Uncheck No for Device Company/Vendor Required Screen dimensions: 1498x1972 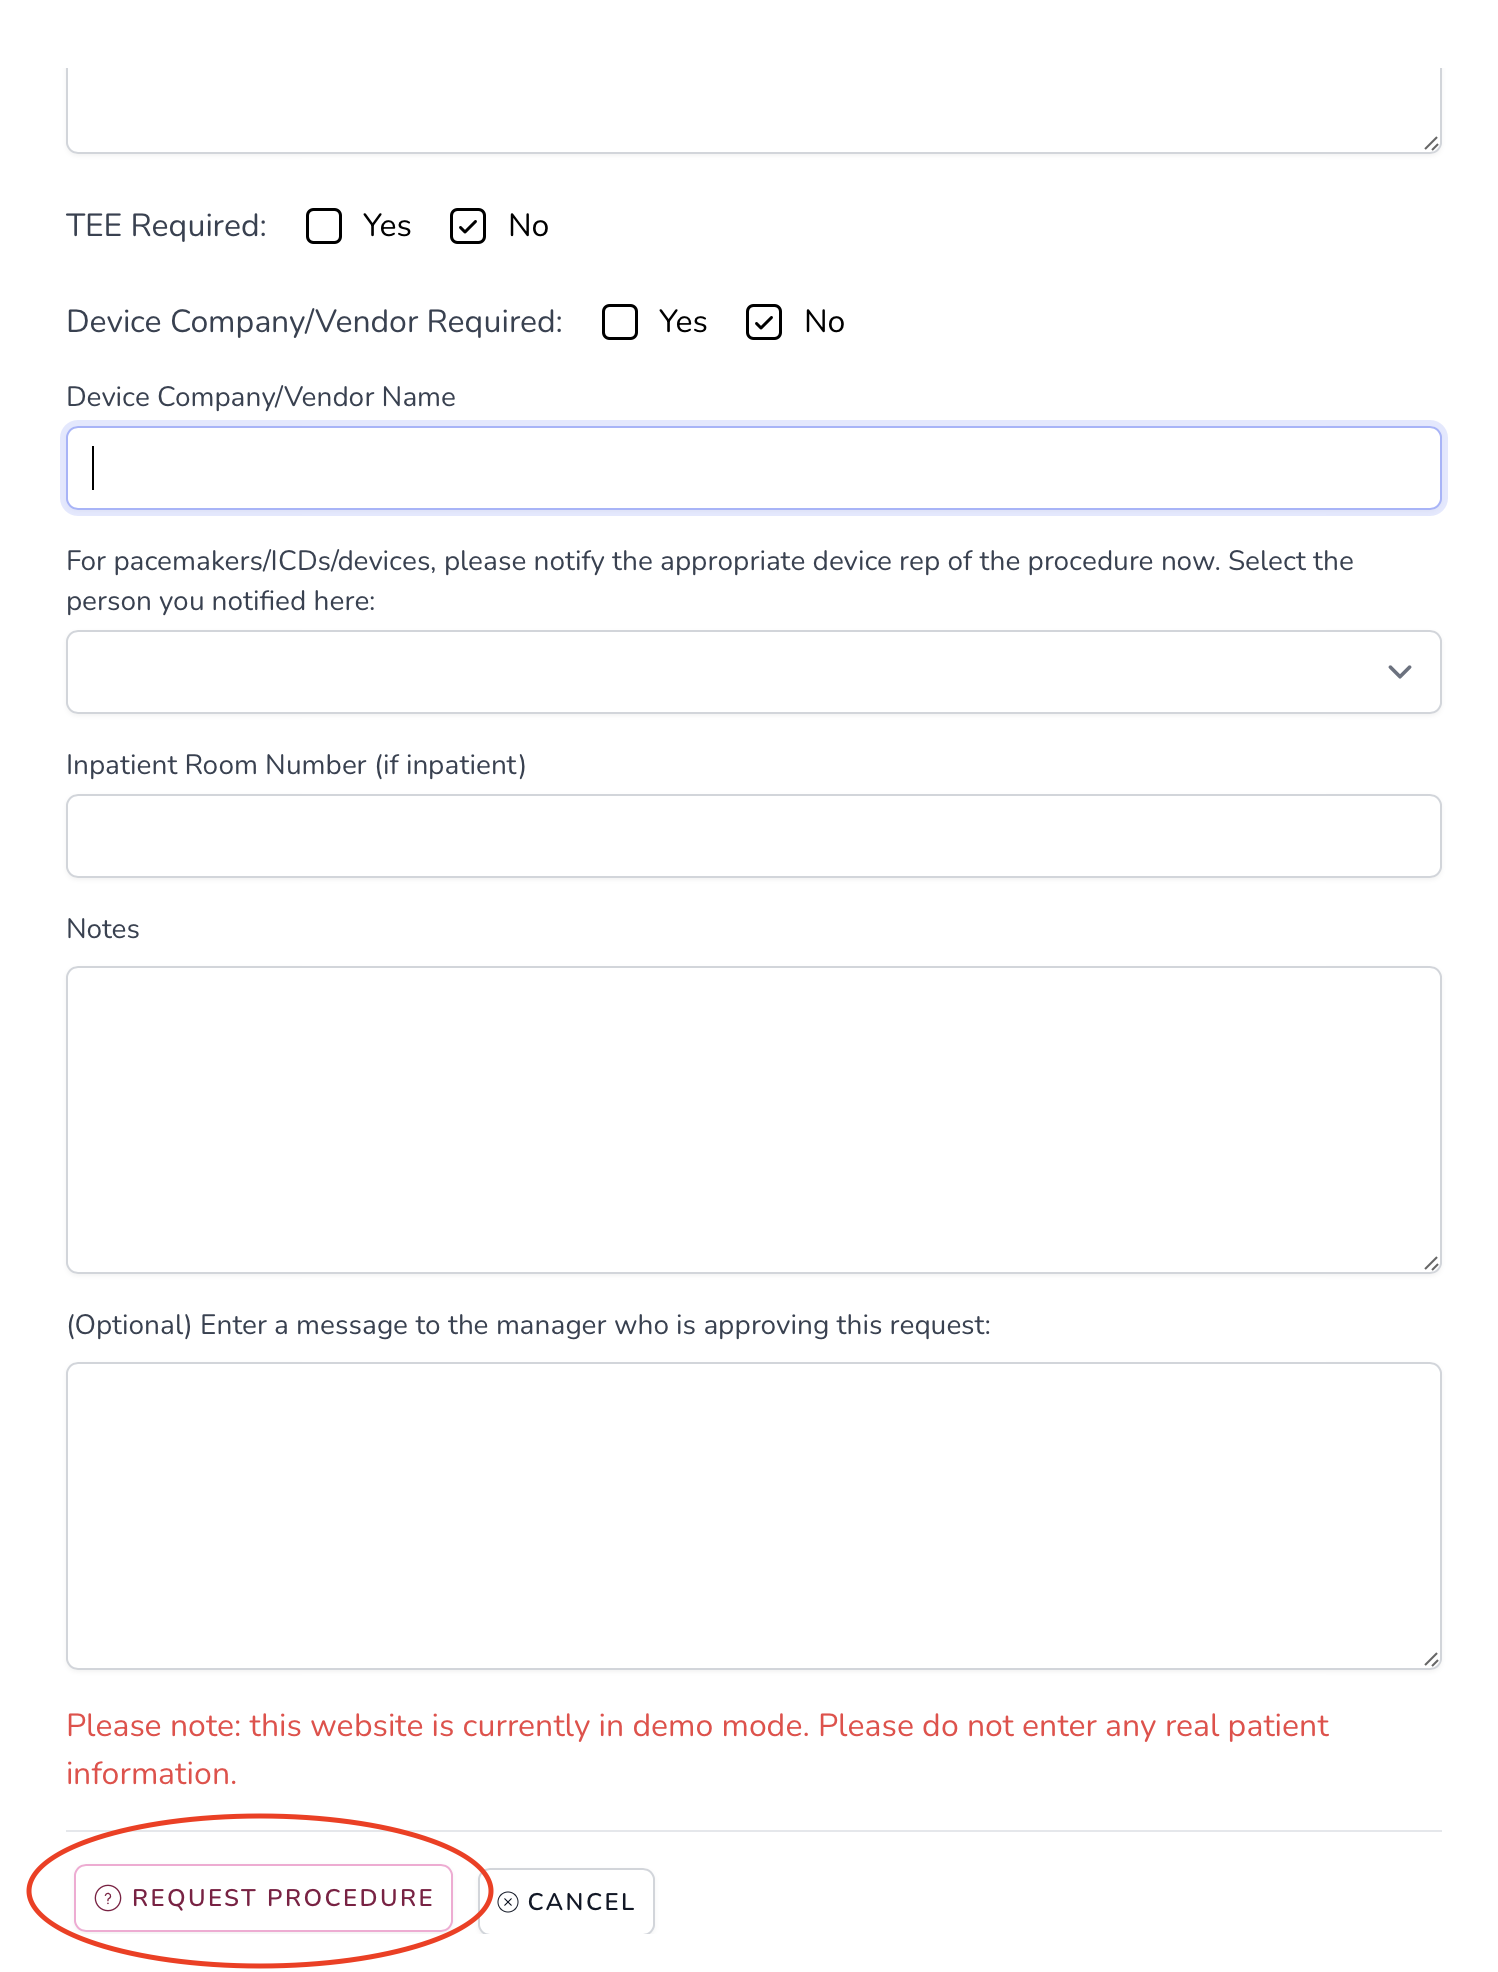(x=764, y=322)
